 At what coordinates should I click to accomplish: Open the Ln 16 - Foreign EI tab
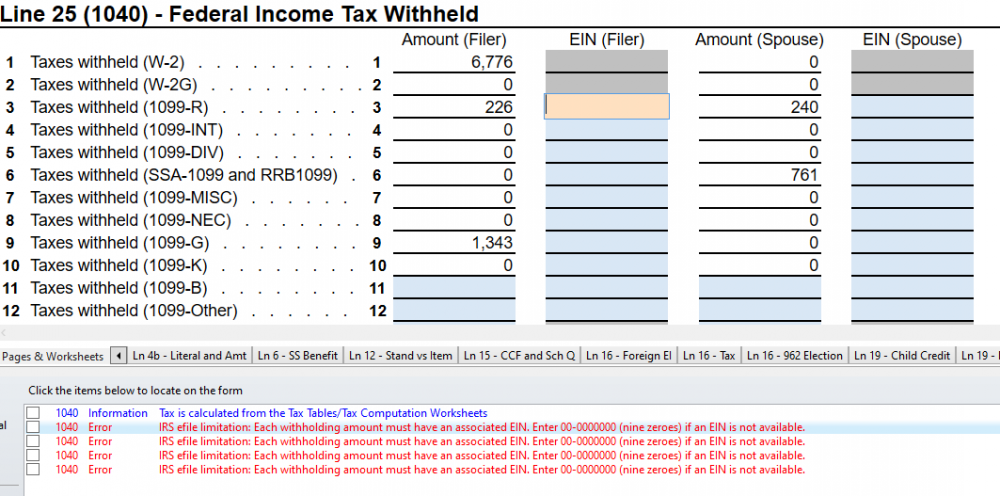pyautogui.click(x=629, y=356)
